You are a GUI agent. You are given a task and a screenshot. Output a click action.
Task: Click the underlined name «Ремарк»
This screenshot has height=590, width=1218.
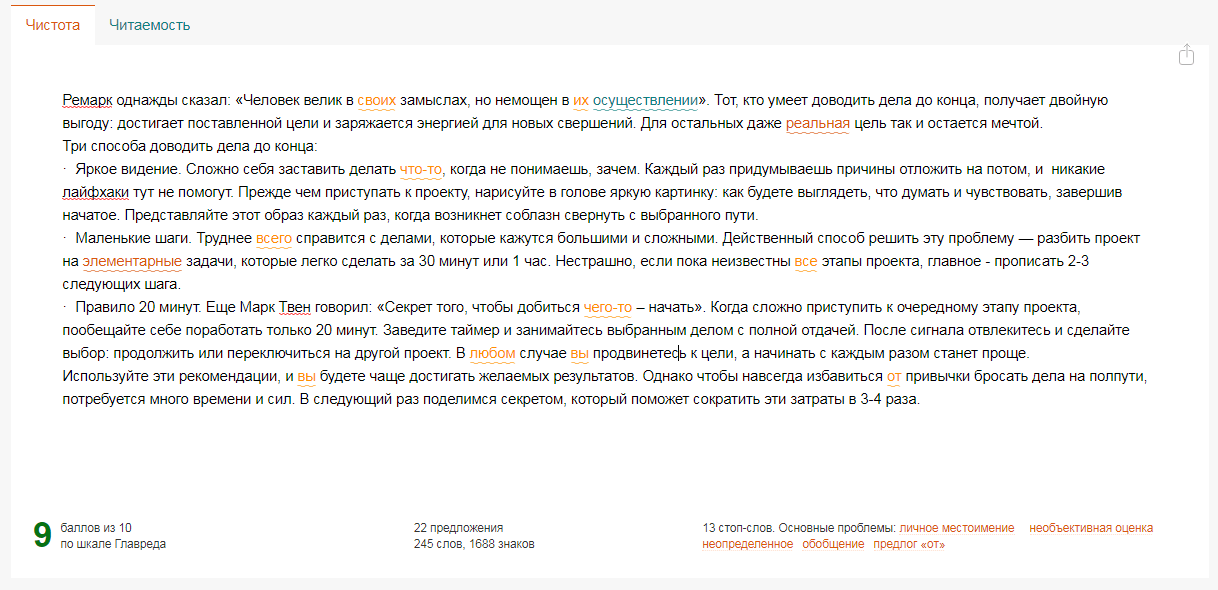coord(87,100)
